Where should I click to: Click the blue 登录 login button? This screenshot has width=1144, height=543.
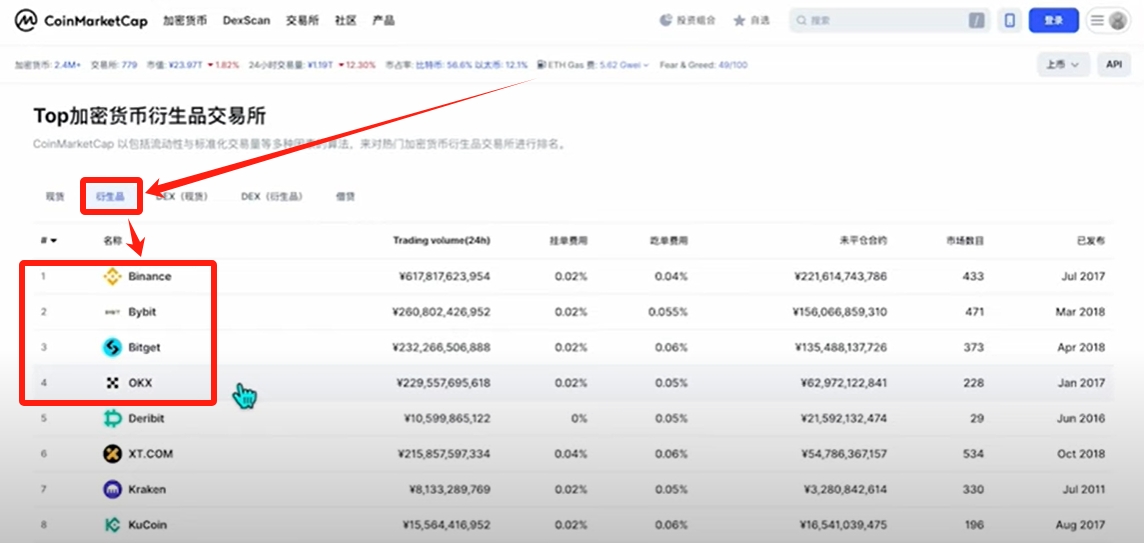click(x=1054, y=20)
